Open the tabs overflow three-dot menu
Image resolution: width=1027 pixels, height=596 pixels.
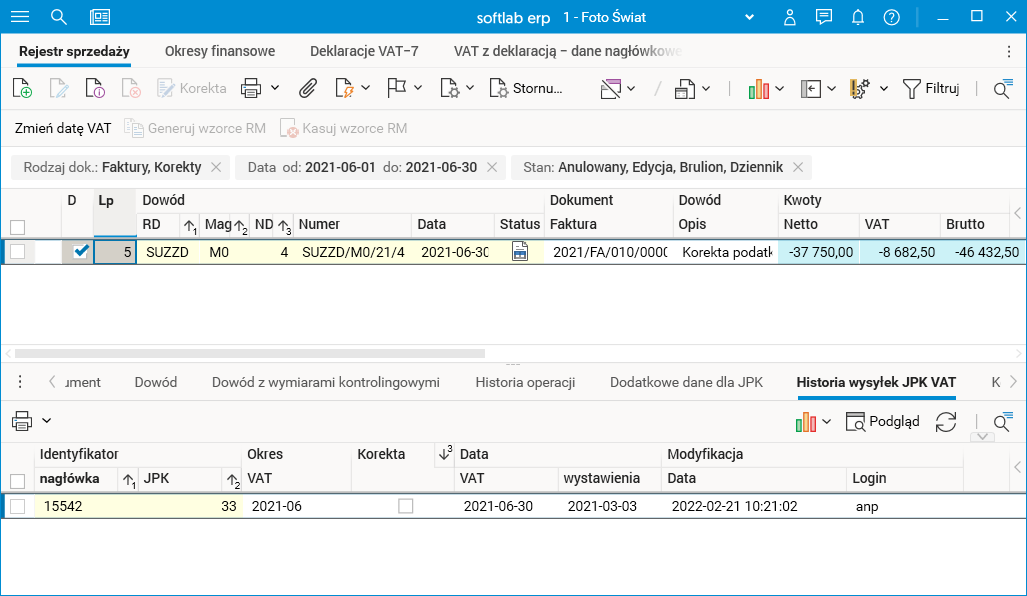click(x=1009, y=51)
